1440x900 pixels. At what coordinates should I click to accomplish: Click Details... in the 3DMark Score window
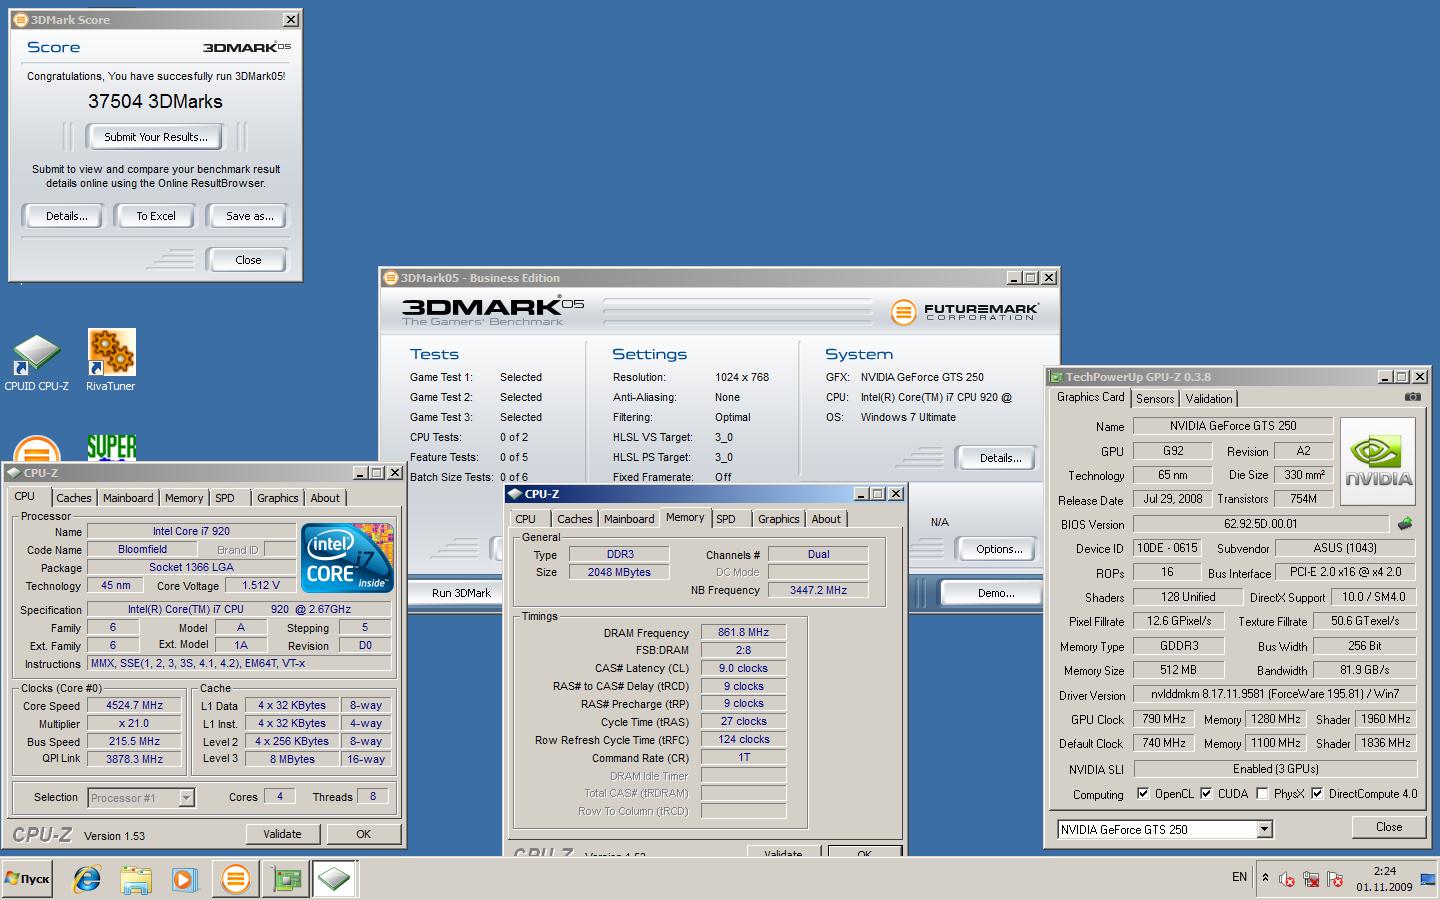66,216
